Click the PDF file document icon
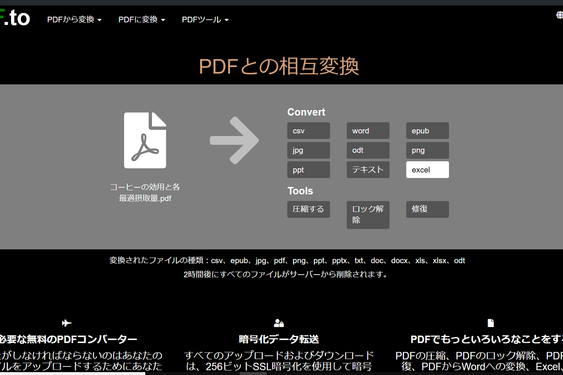This screenshot has height=375, width=563. coord(145,140)
